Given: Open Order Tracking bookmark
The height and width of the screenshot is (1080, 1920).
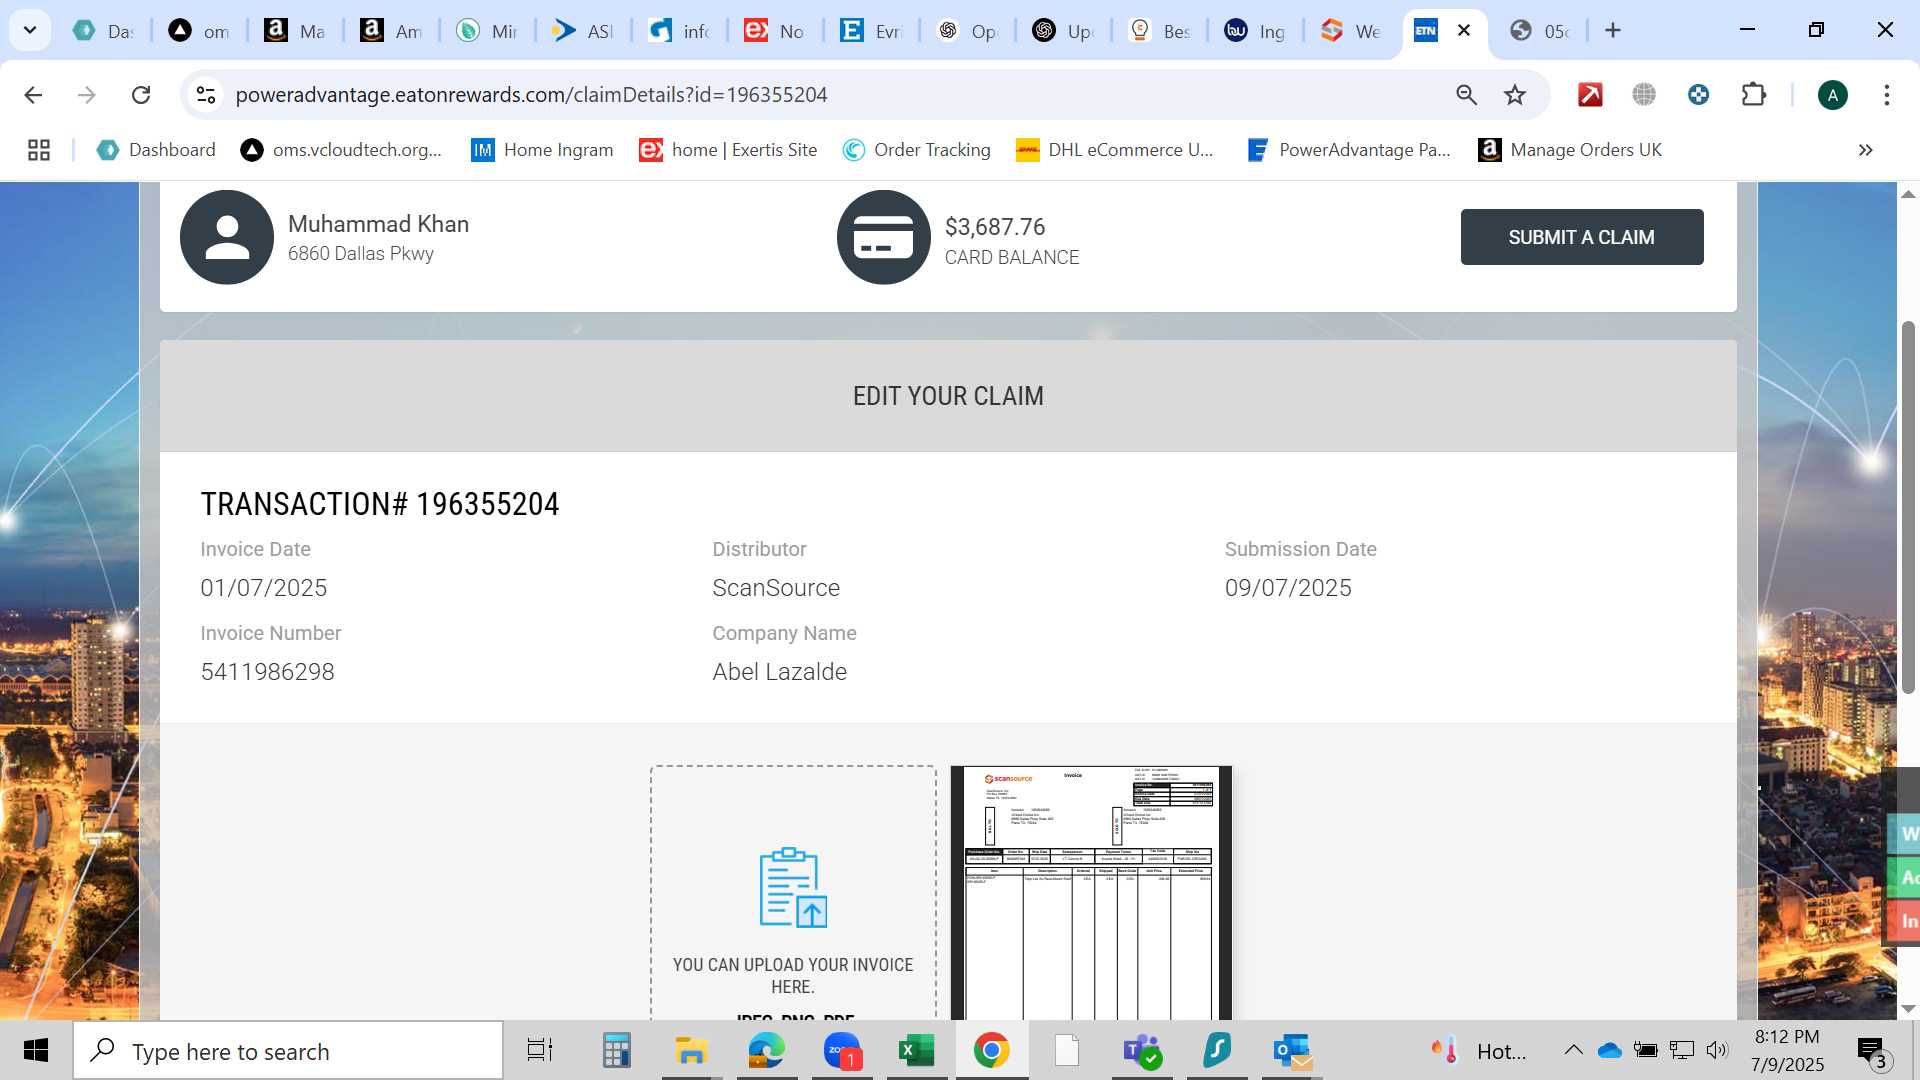Looking at the screenshot, I should click(x=917, y=150).
